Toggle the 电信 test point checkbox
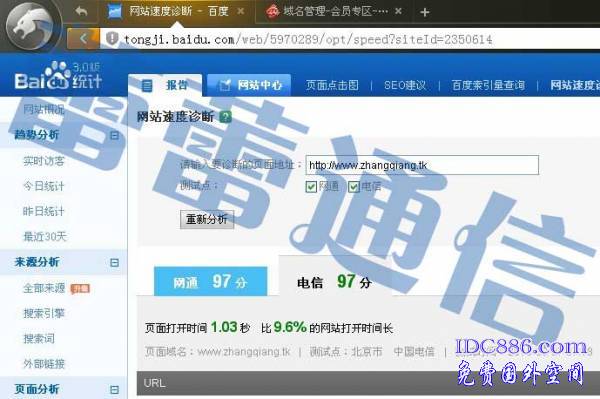The width and height of the screenshot is (600, 399). point(354,187)
